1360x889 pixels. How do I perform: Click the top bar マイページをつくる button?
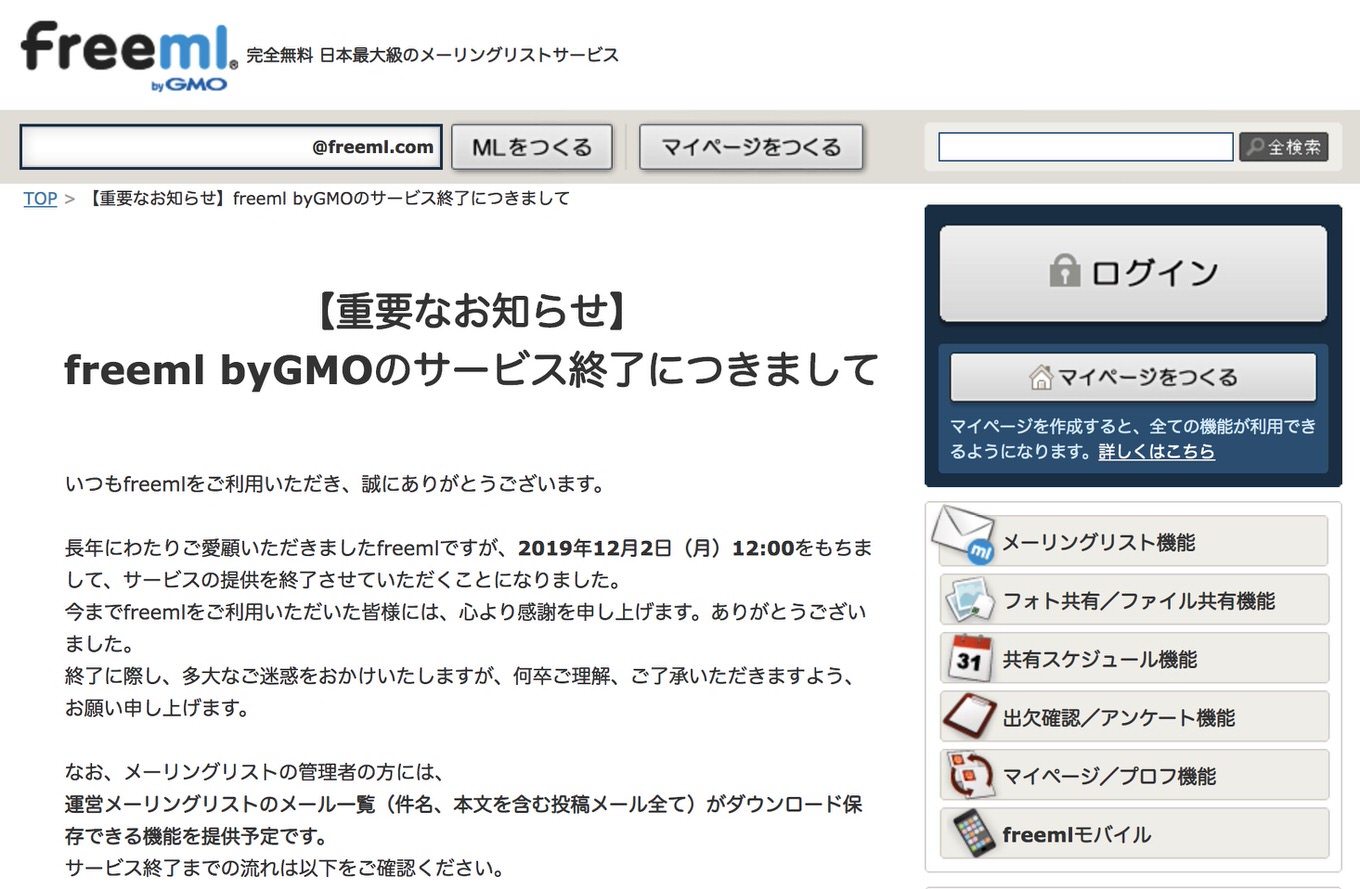[x=751, y=147]
